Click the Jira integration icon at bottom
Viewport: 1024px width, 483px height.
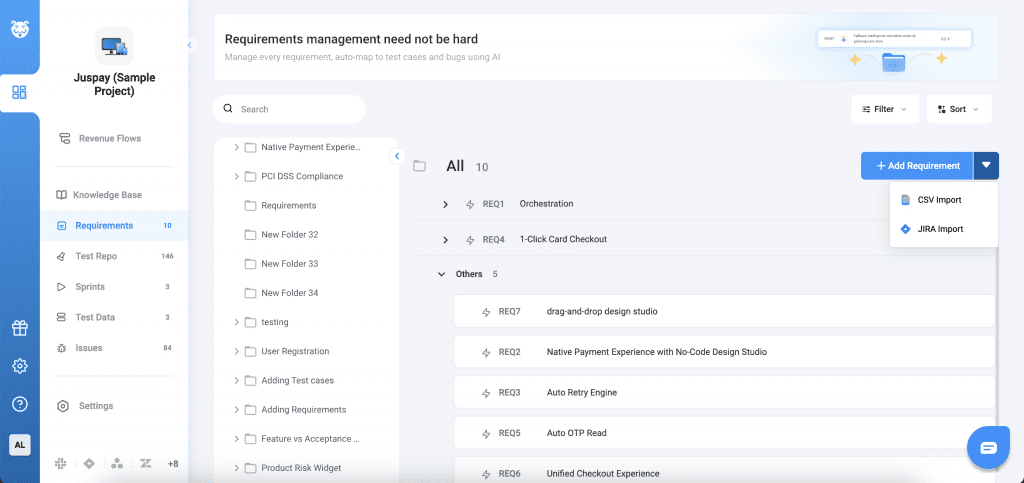coord(89,464)
